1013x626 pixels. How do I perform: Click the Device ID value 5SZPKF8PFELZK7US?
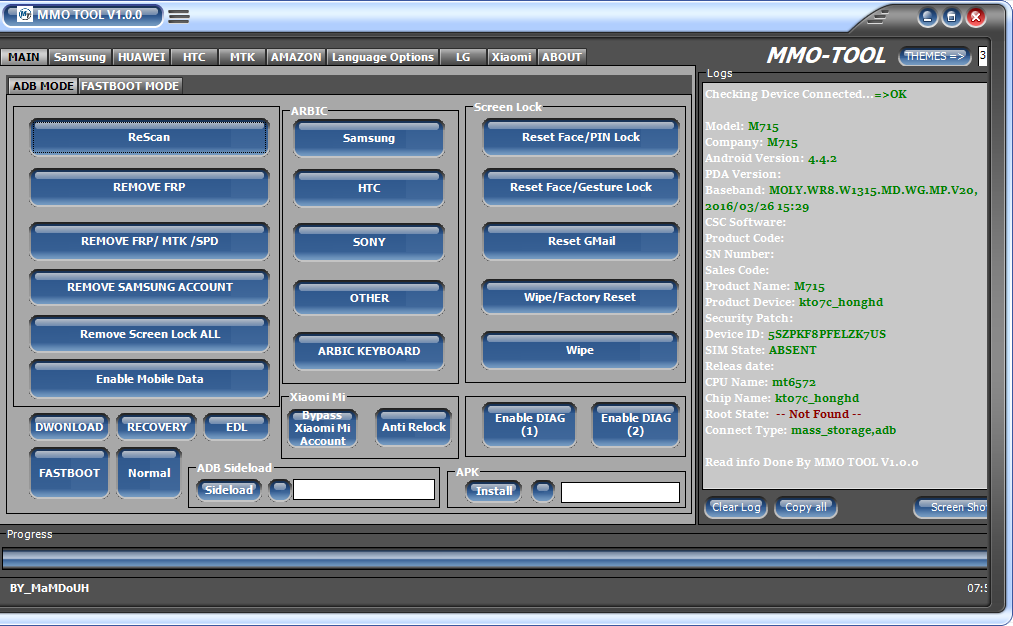click(826, 334)
